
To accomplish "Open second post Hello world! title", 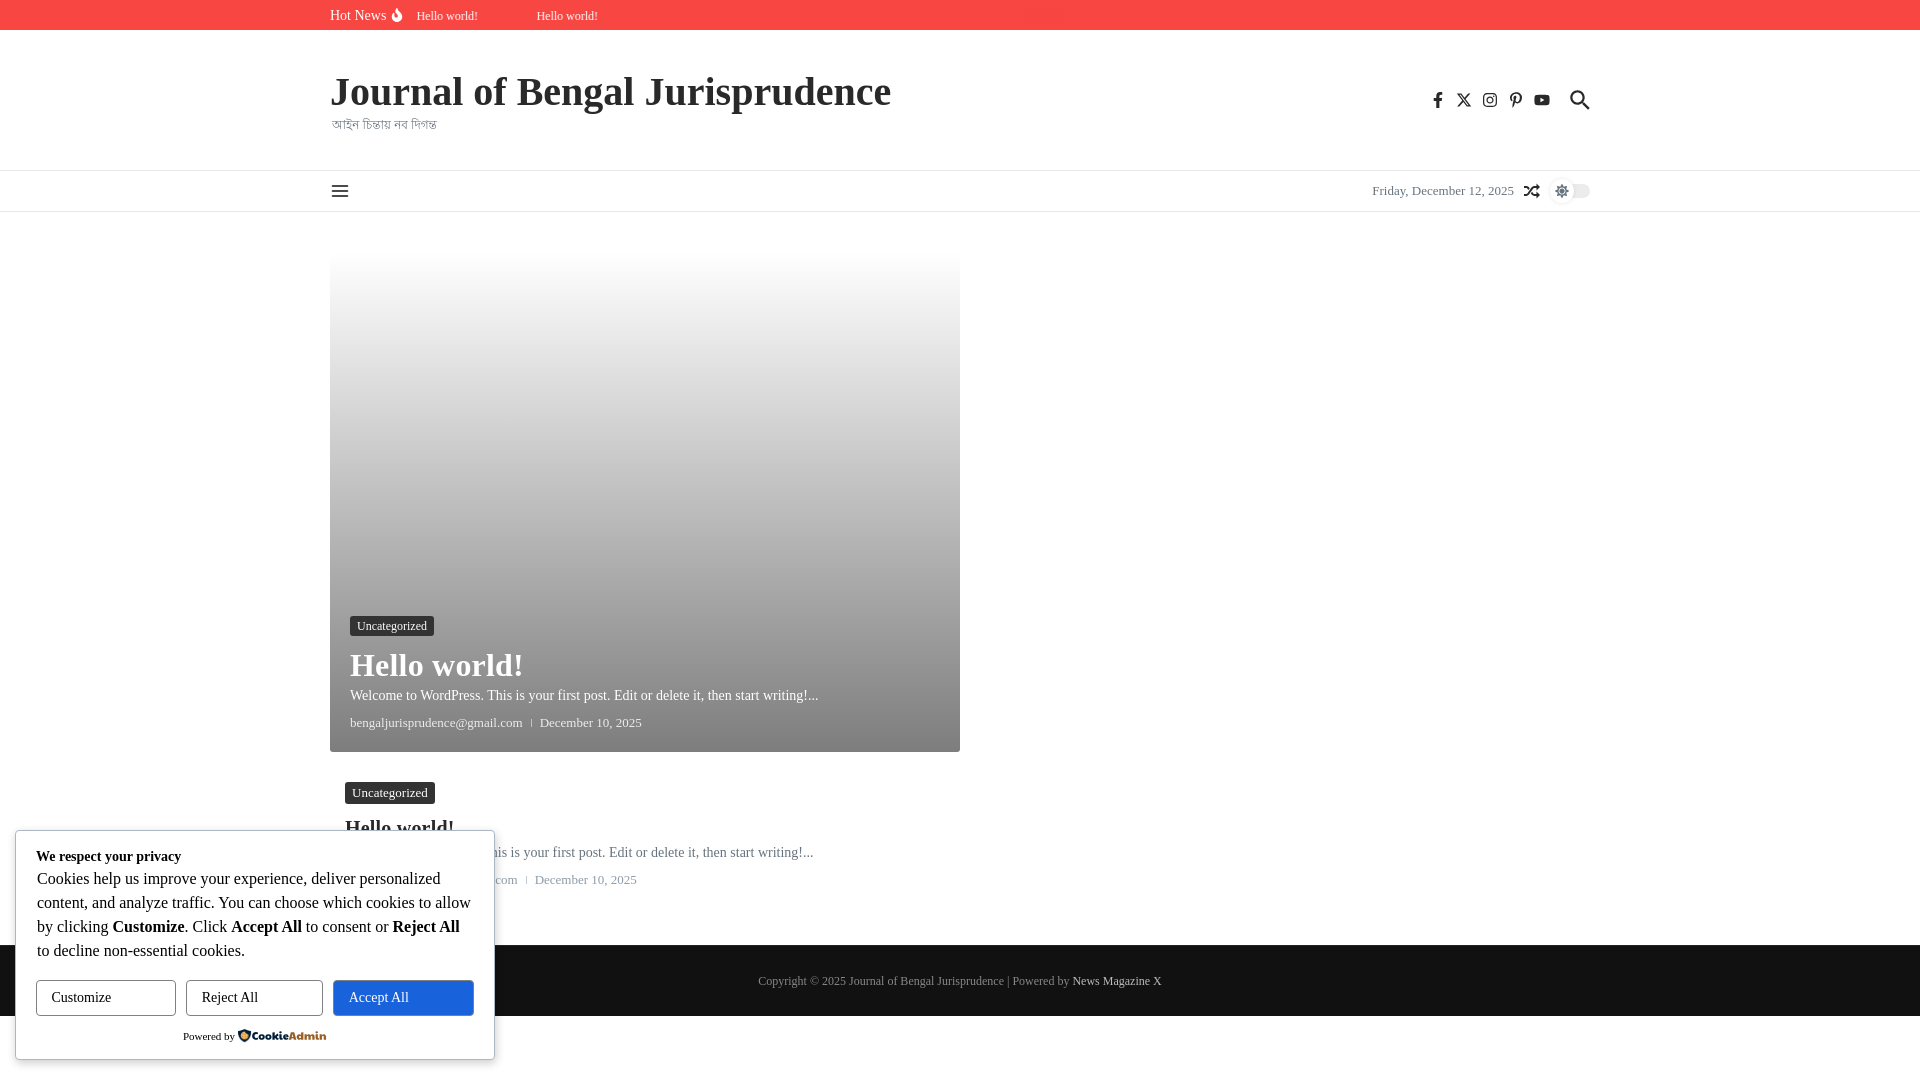I will click(400, 827).
